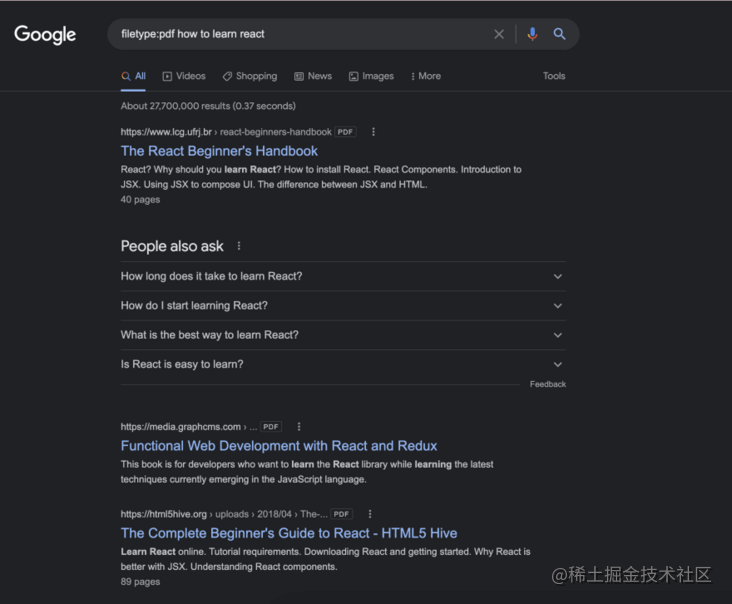The image size is (732, 604).
Task: Expand chevron for 'How do I start learning React?'
Action: [557, 306]
